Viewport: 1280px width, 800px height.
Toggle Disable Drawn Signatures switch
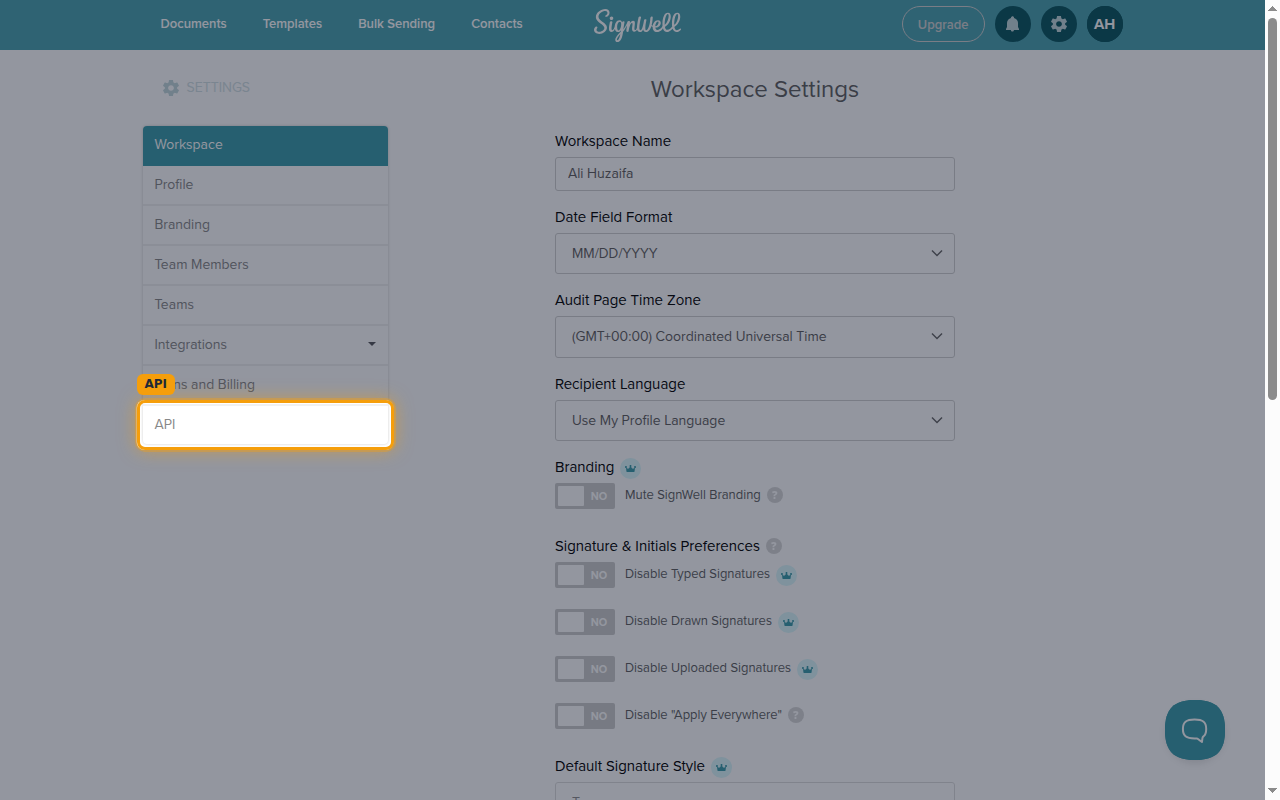[x=585, y=622]
